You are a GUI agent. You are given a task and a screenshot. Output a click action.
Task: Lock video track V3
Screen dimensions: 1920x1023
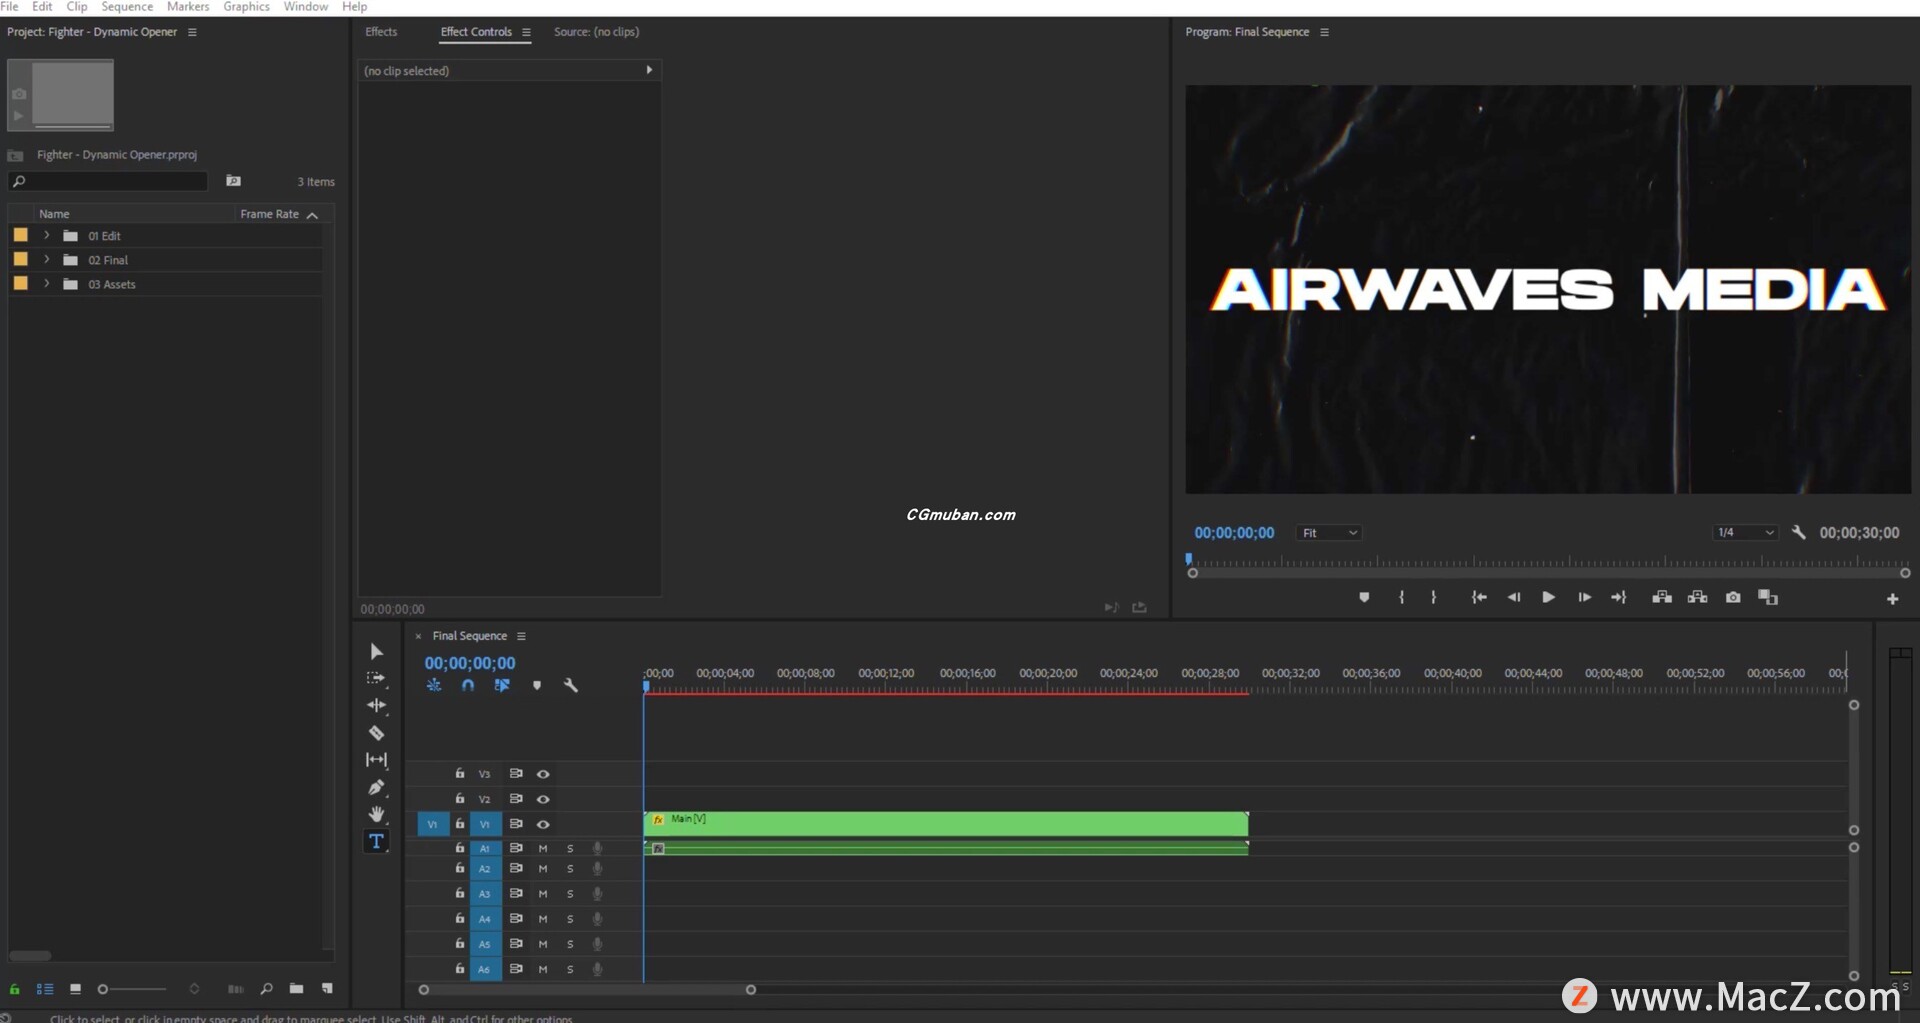459,773
